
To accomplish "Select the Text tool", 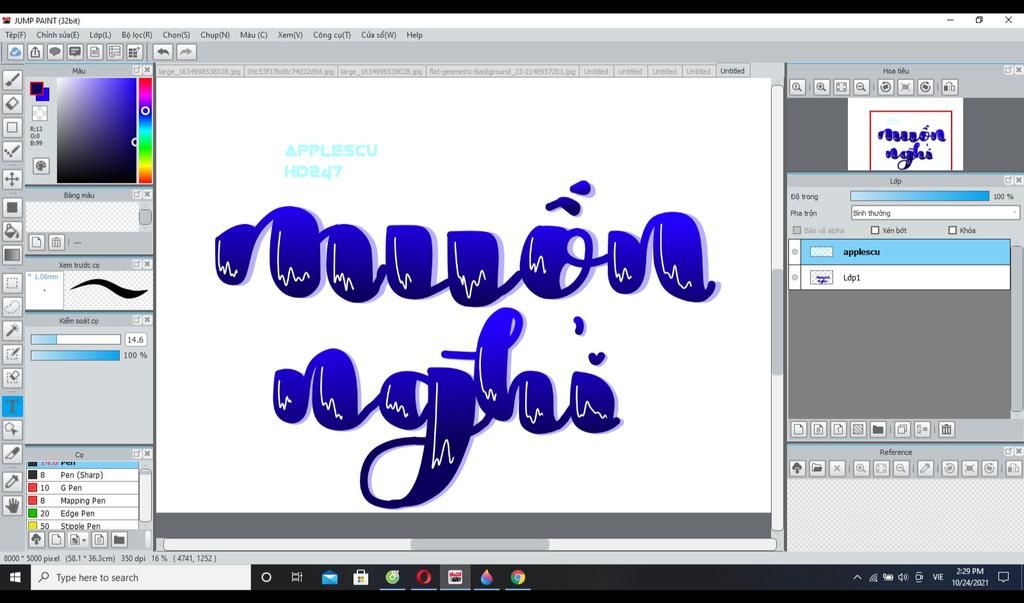I will pos(12,406).
